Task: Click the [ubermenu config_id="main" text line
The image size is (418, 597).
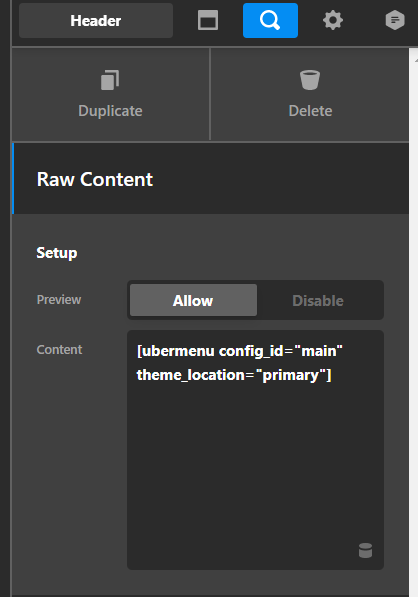Action: 240,351
